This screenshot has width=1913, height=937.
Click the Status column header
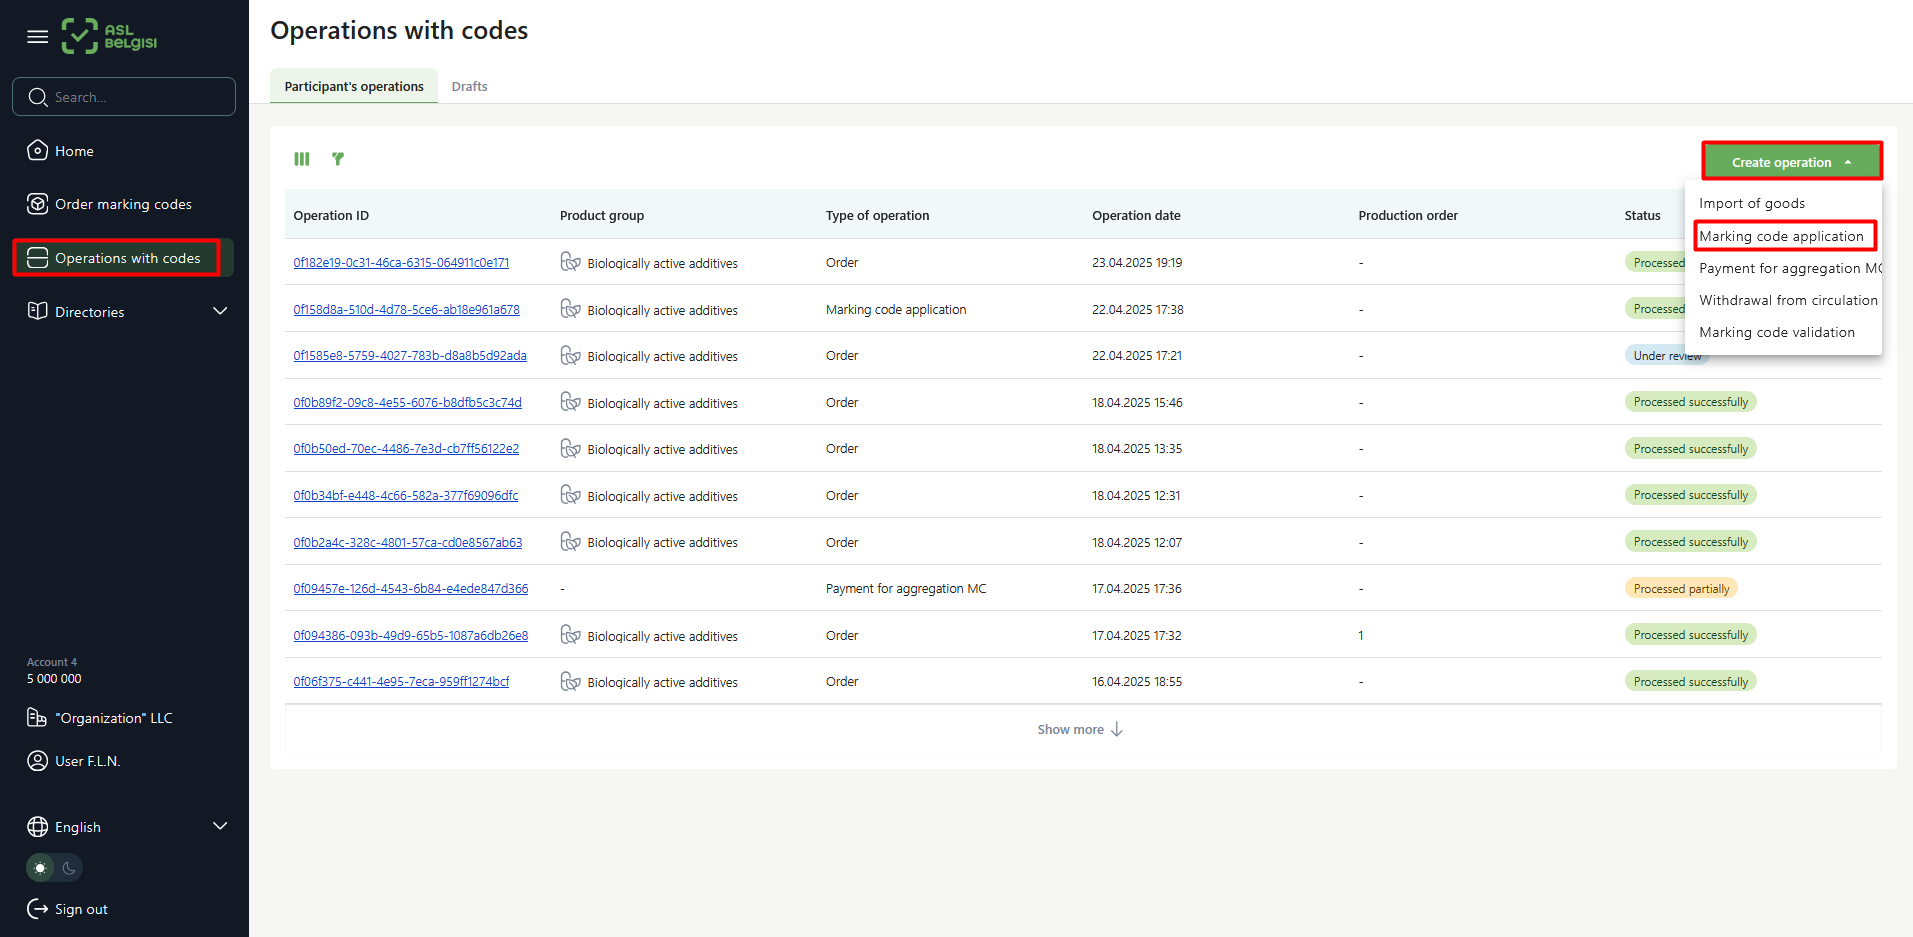(1642, 215)
